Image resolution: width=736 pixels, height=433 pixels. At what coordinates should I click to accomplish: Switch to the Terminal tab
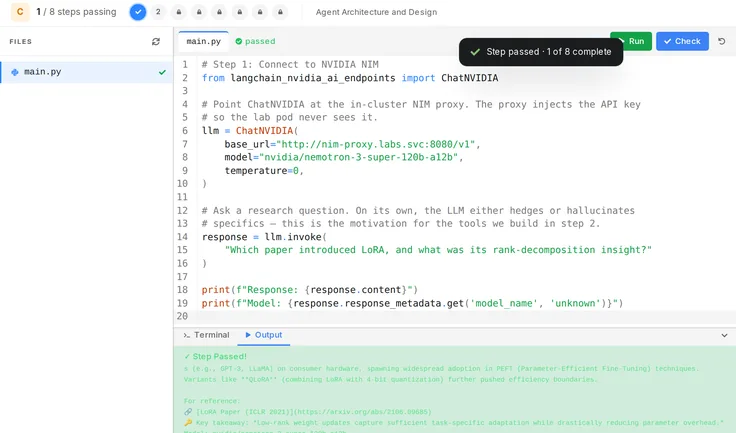click(x=207, y=335)
